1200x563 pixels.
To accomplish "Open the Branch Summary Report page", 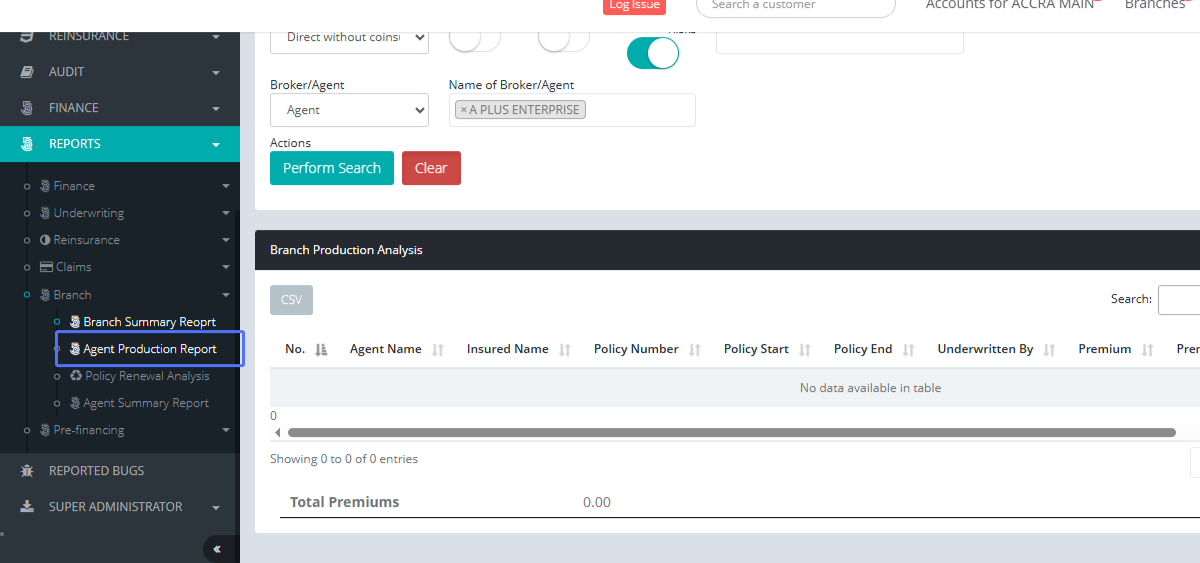I will pos(149,322).
